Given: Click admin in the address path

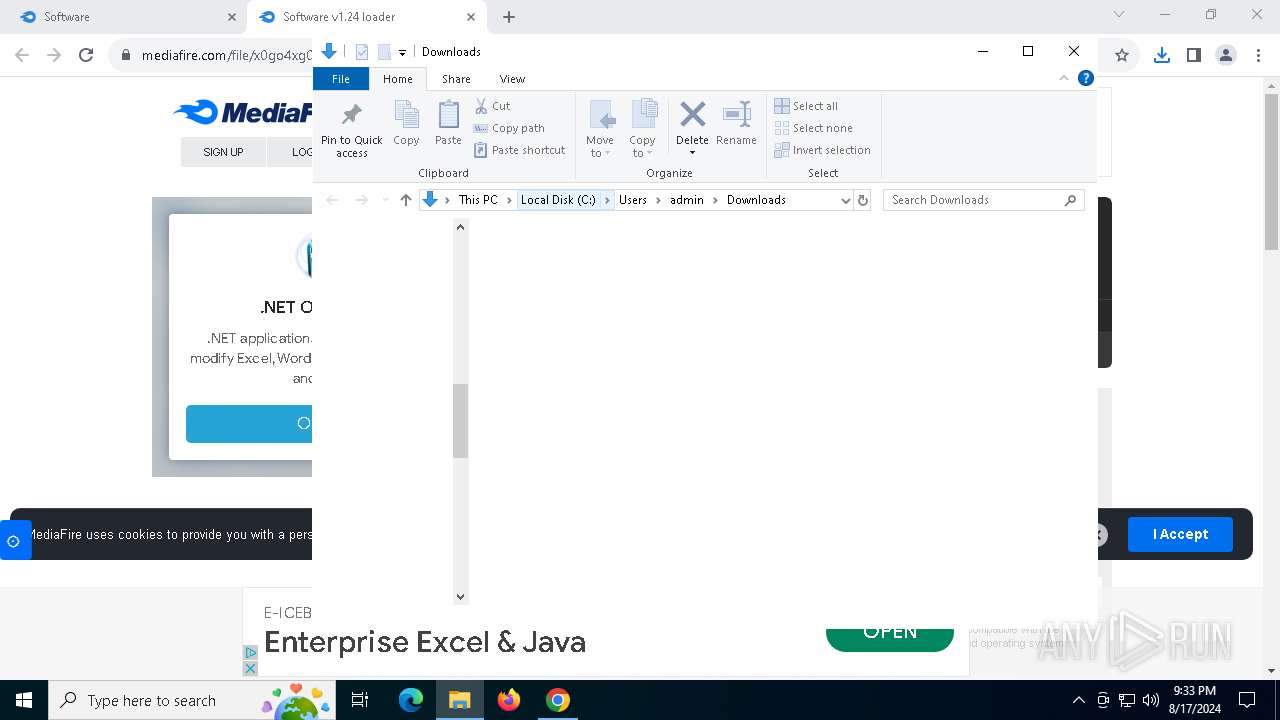Looking at the screenshot, I should 687,200.
